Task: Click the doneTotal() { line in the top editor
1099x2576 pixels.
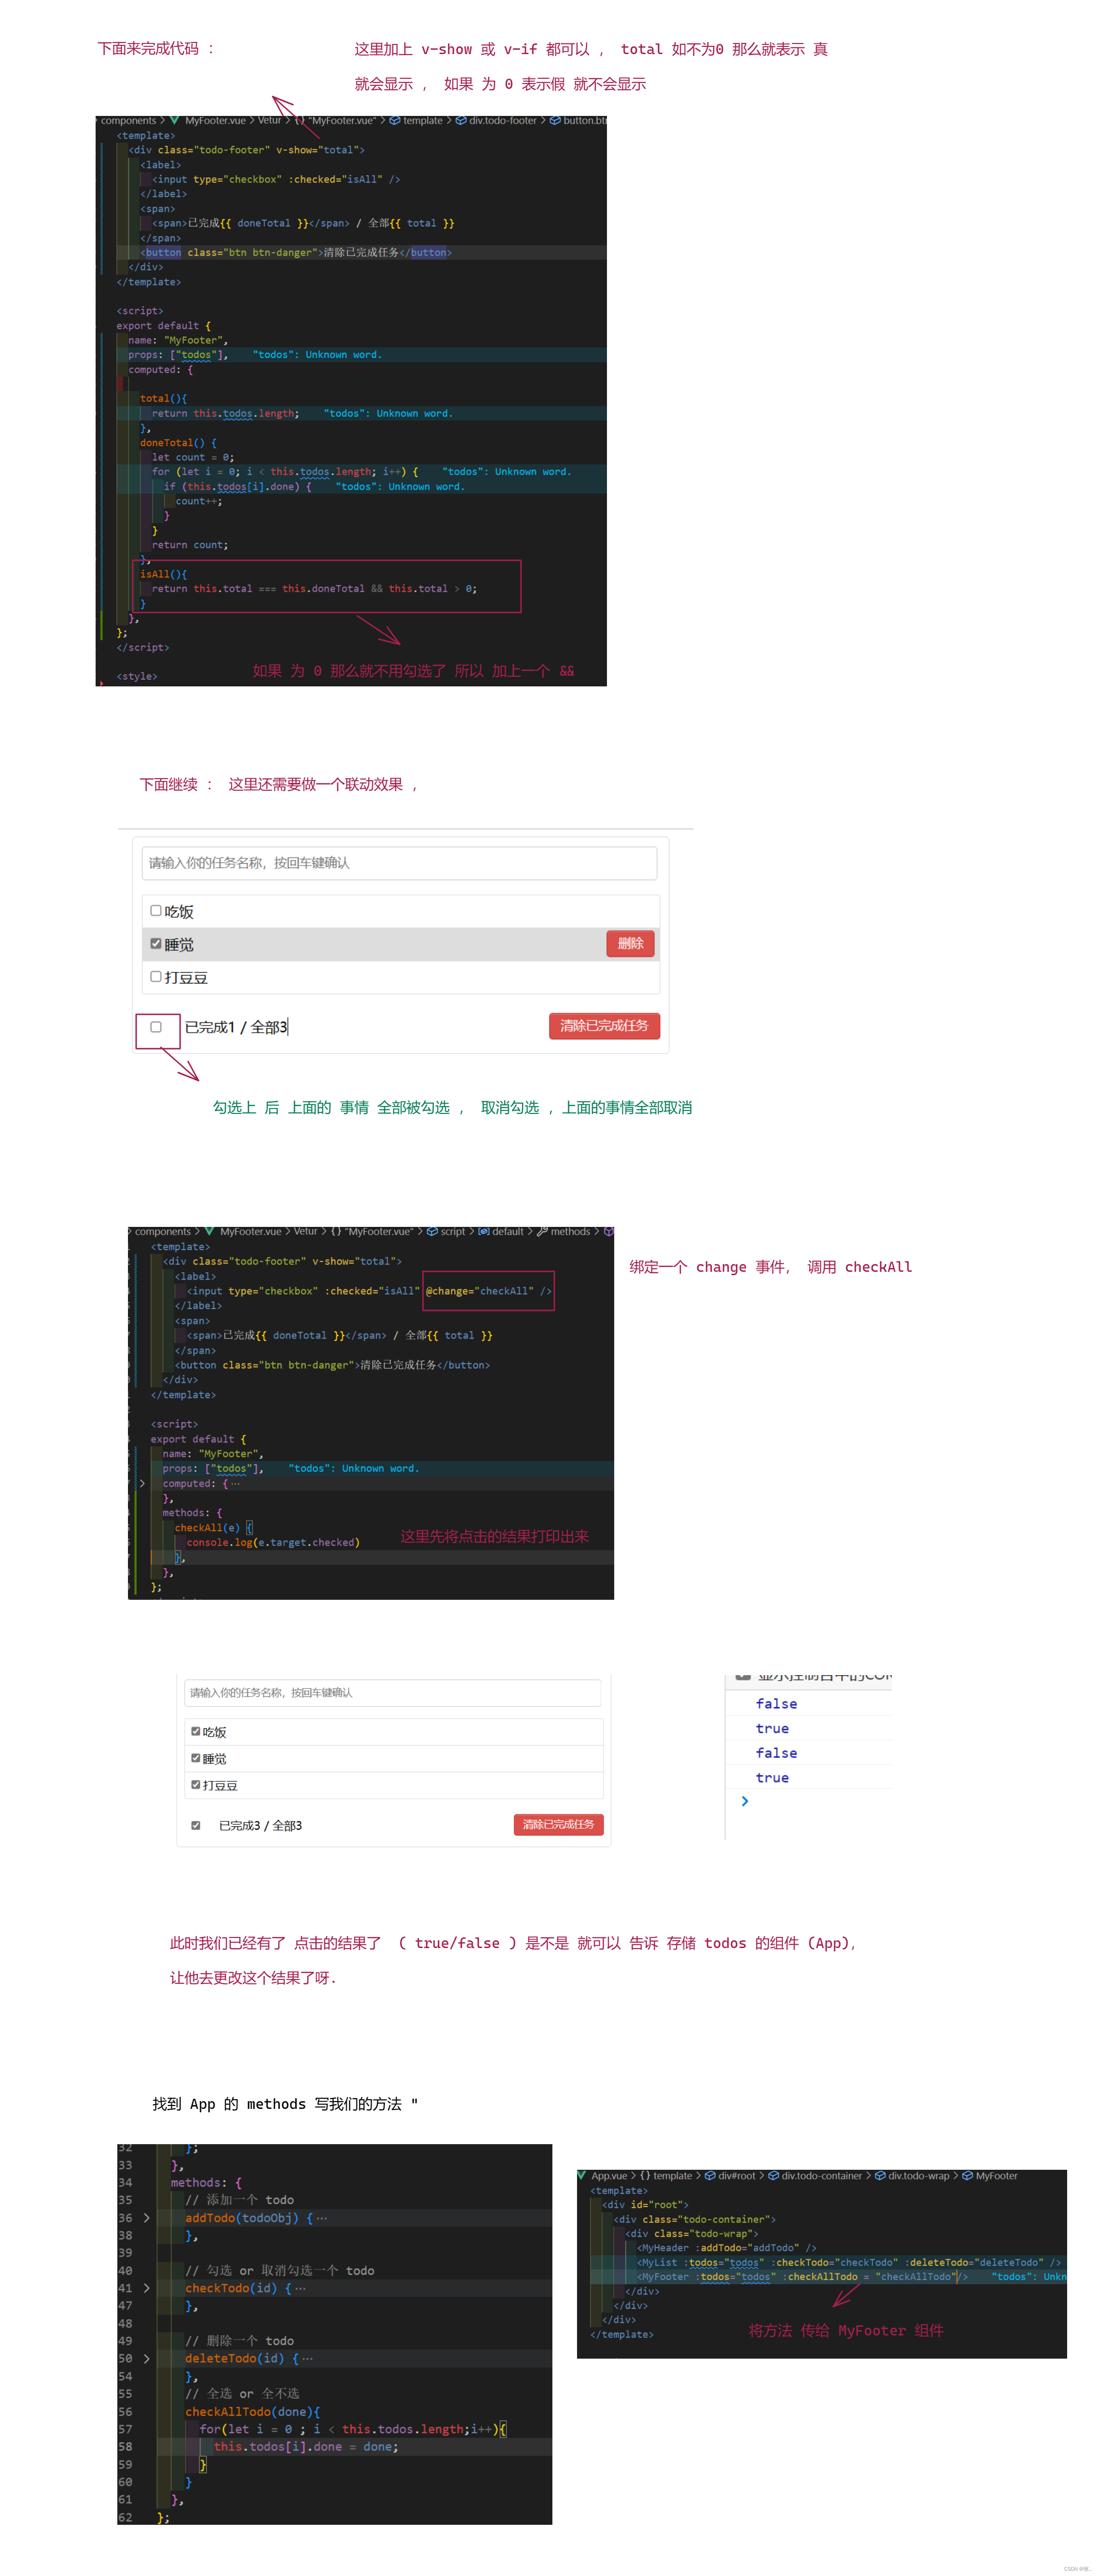Action: [x=178, y=442]
